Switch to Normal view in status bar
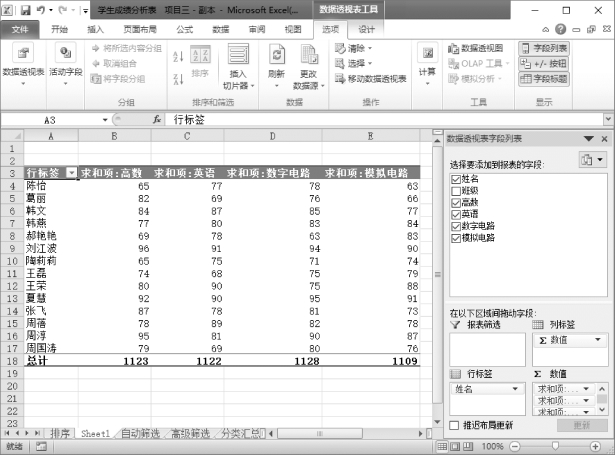 (442, 446)
